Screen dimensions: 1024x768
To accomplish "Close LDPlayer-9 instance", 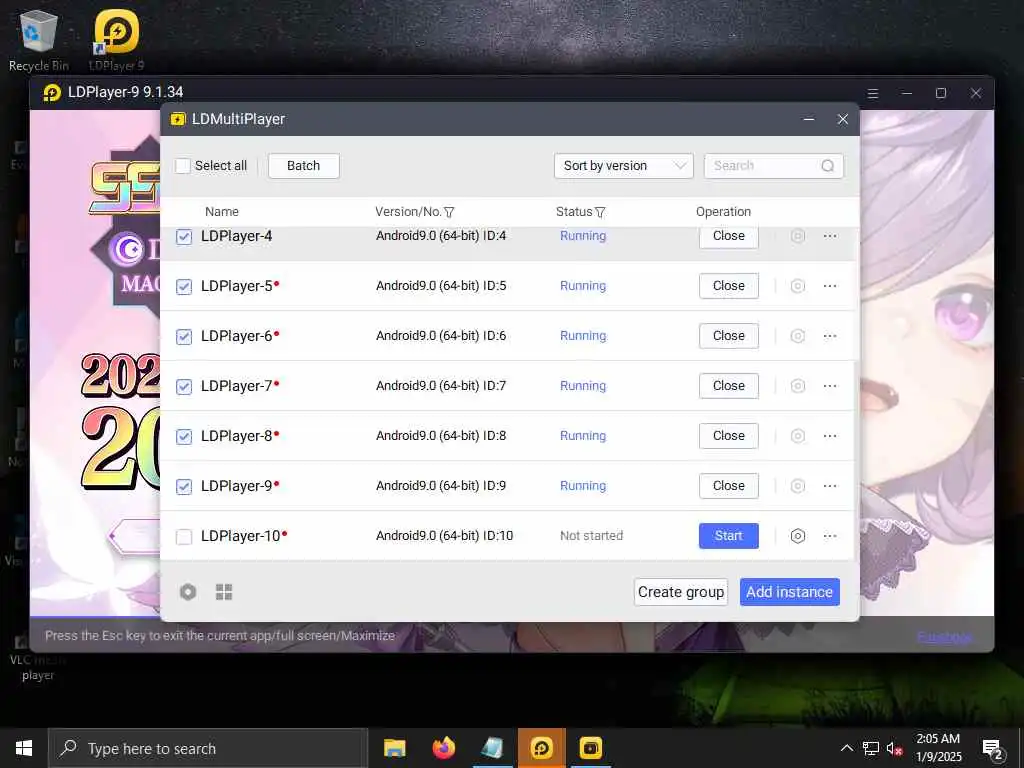I will 729,486.
